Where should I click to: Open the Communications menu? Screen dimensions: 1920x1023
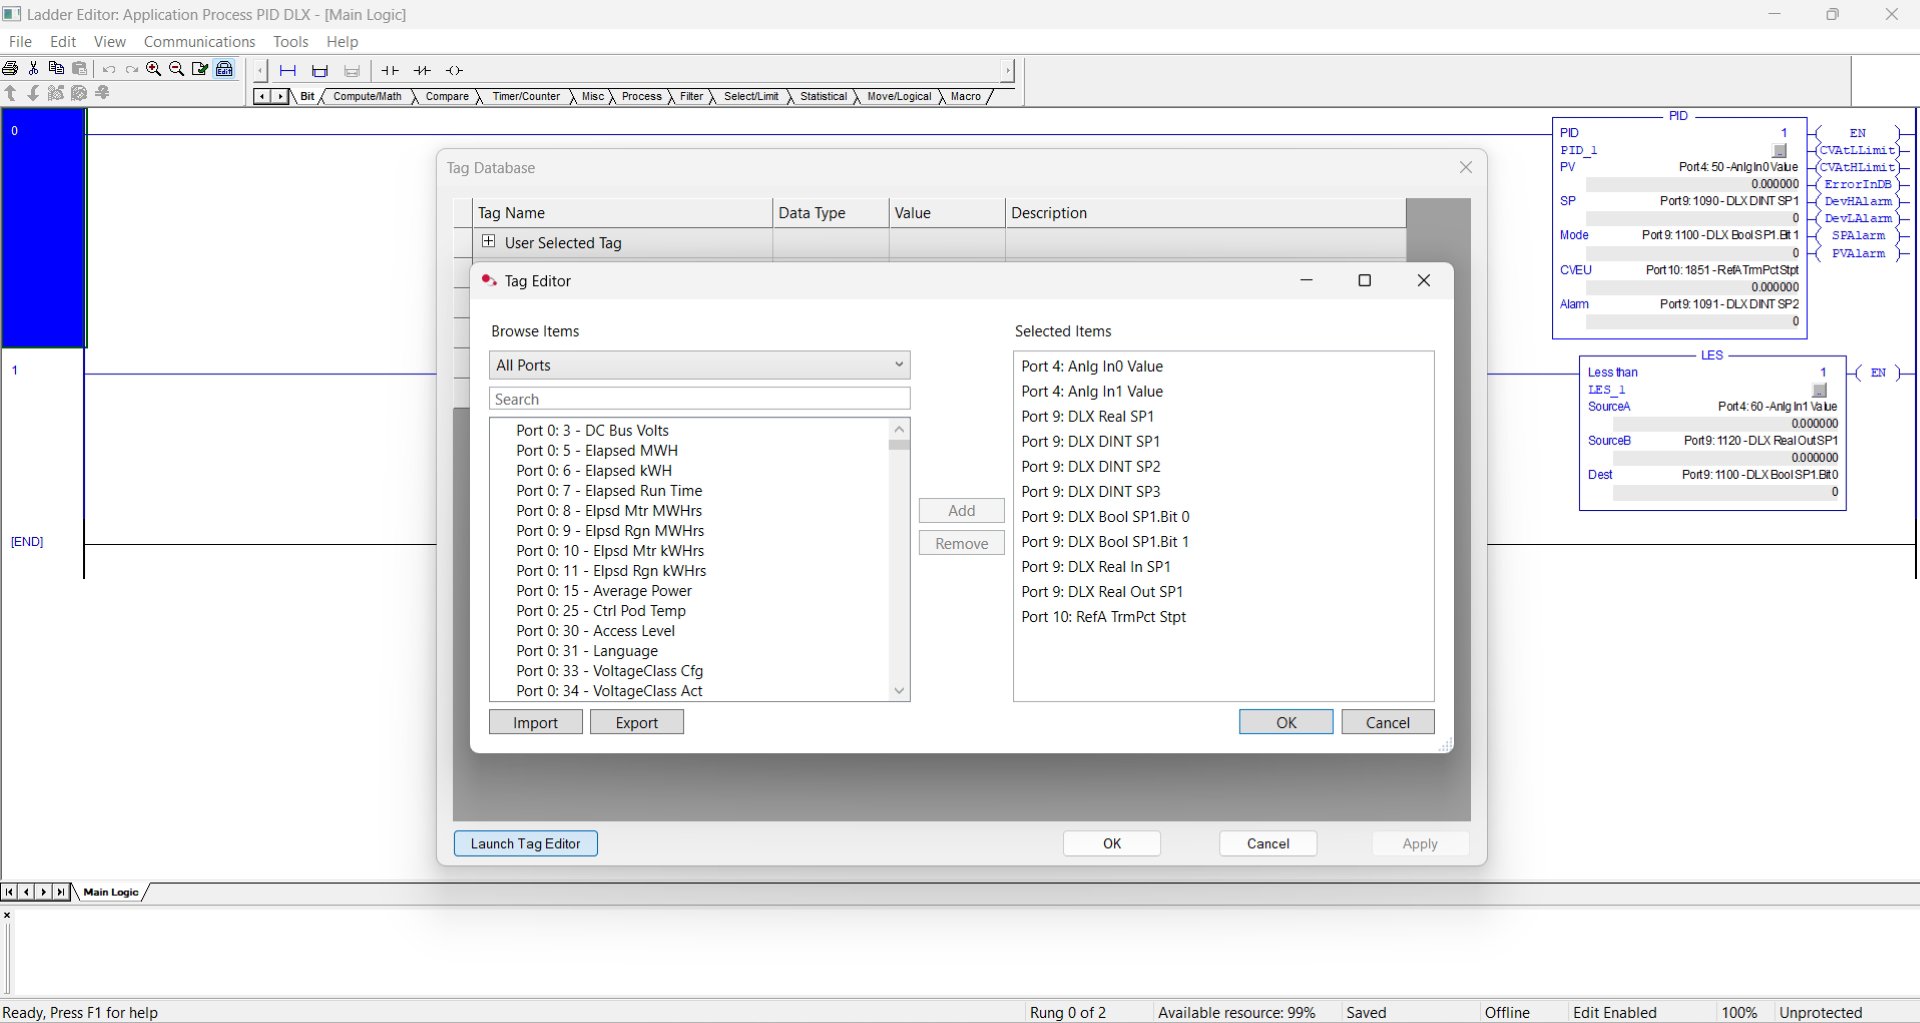click(199, 41)
